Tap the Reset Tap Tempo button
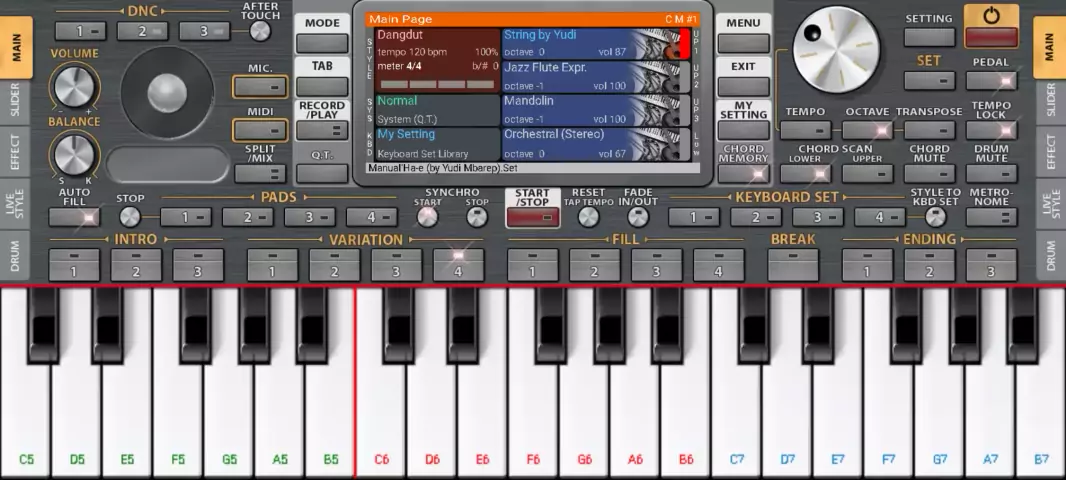Screen dimensions: 1066x480 (x=589, y=217)
